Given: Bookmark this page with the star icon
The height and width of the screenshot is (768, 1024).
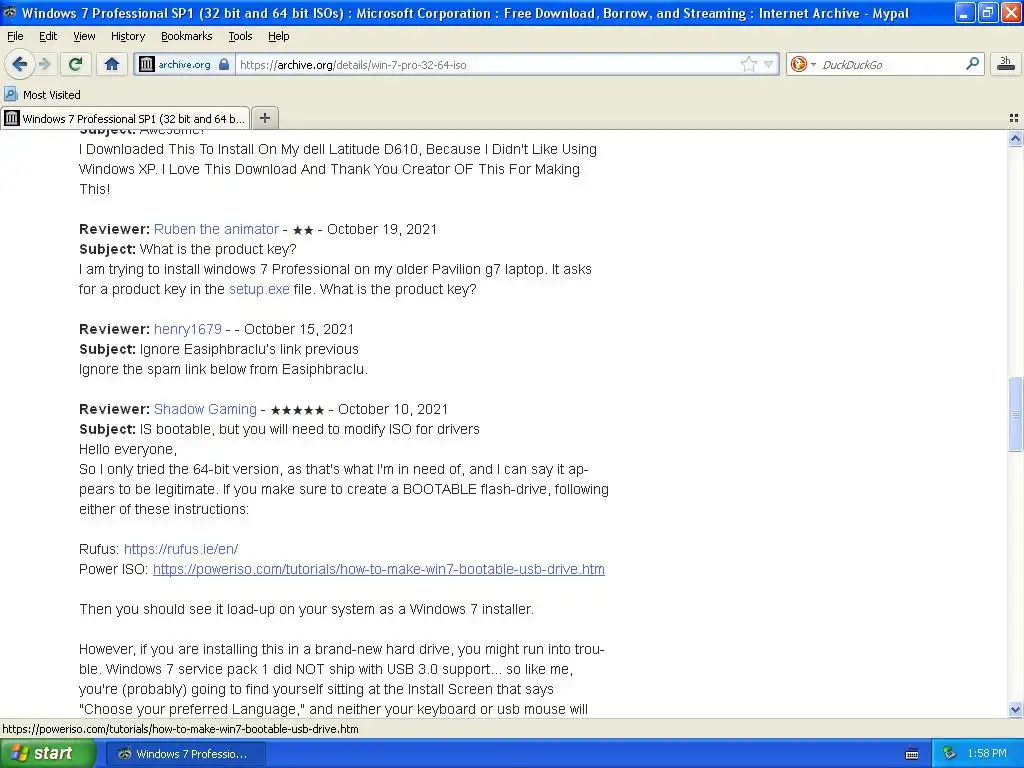Looking at the screenshot, I should tap(748, 64).
